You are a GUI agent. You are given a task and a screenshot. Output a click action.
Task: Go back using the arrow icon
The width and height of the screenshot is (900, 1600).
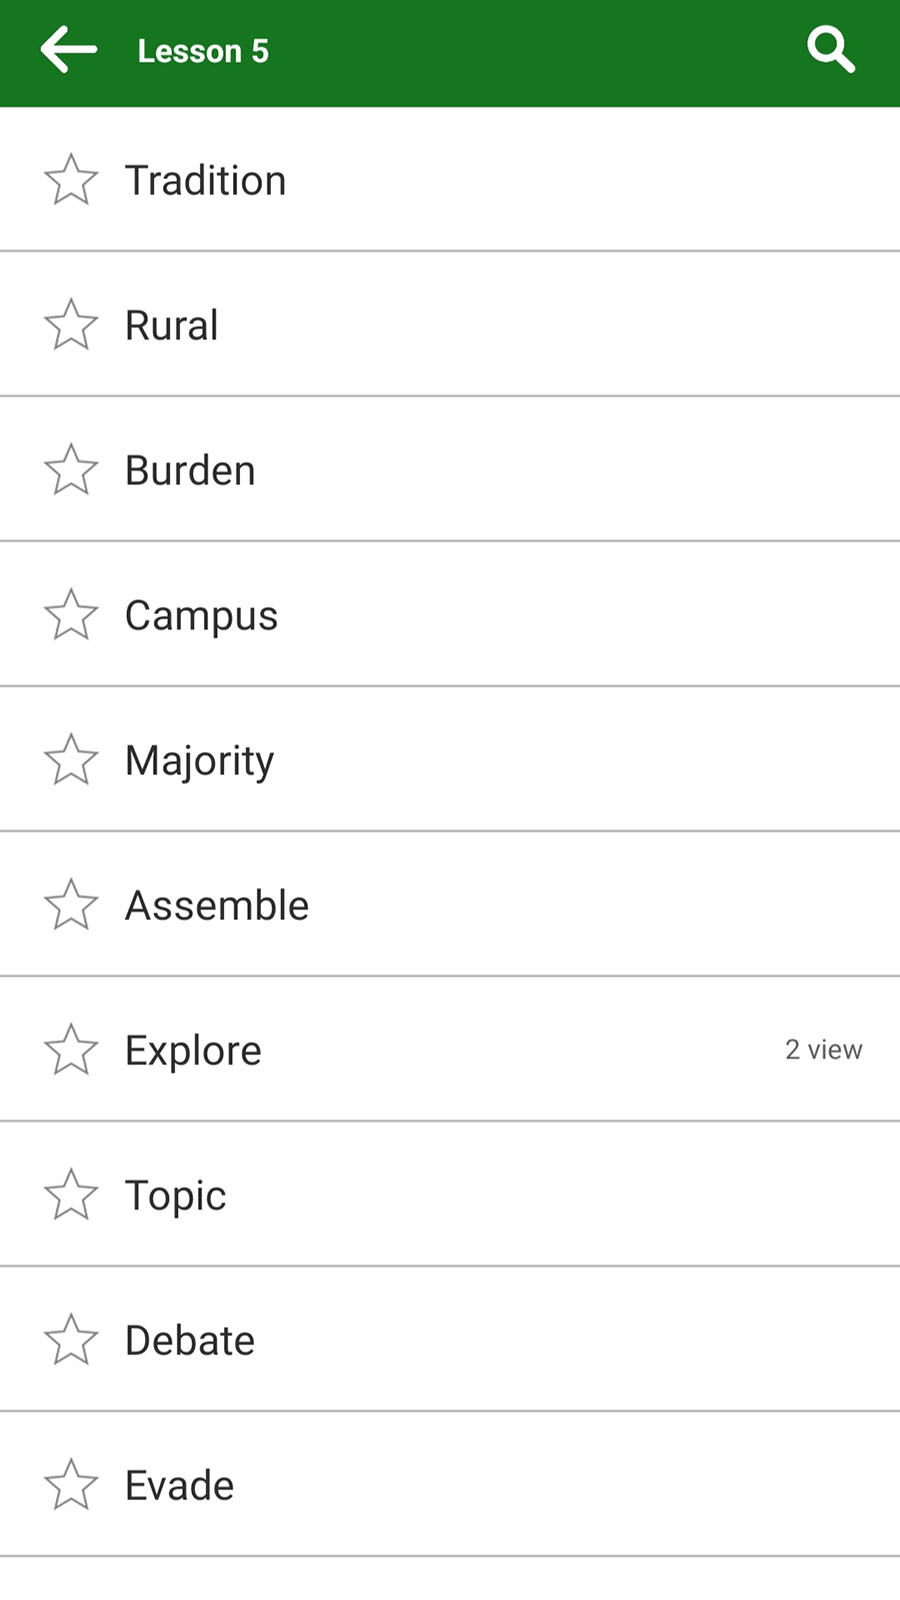[69, 50]
